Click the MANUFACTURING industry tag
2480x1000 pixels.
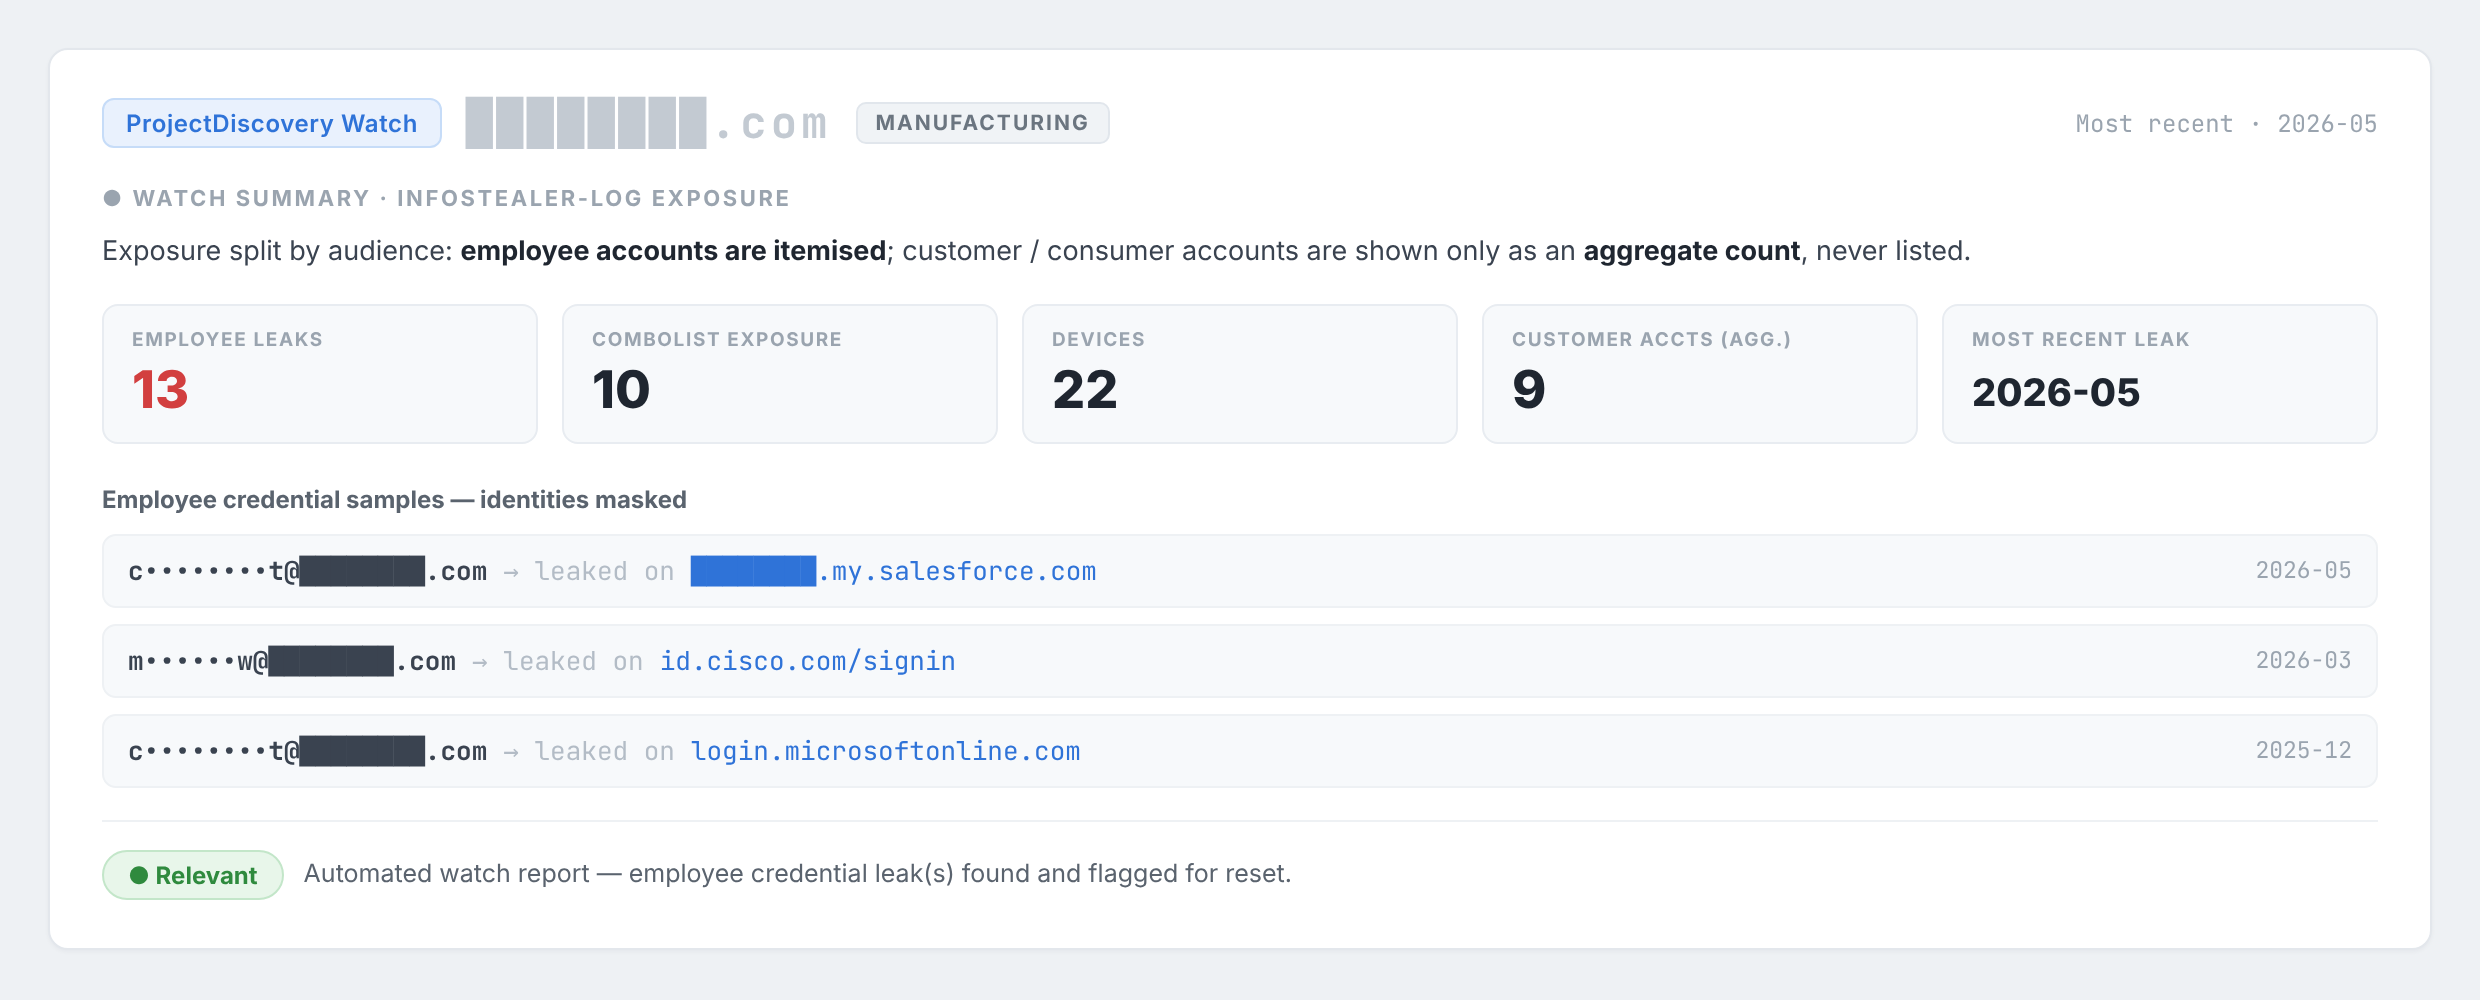click(x=982, y=123)
